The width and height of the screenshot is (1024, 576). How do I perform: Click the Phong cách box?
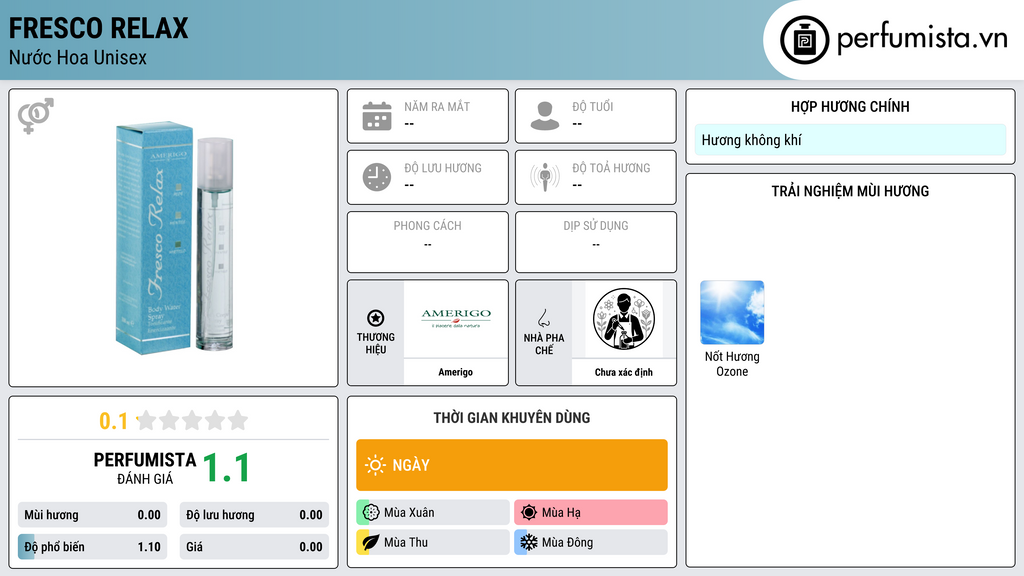coord(428,242)
